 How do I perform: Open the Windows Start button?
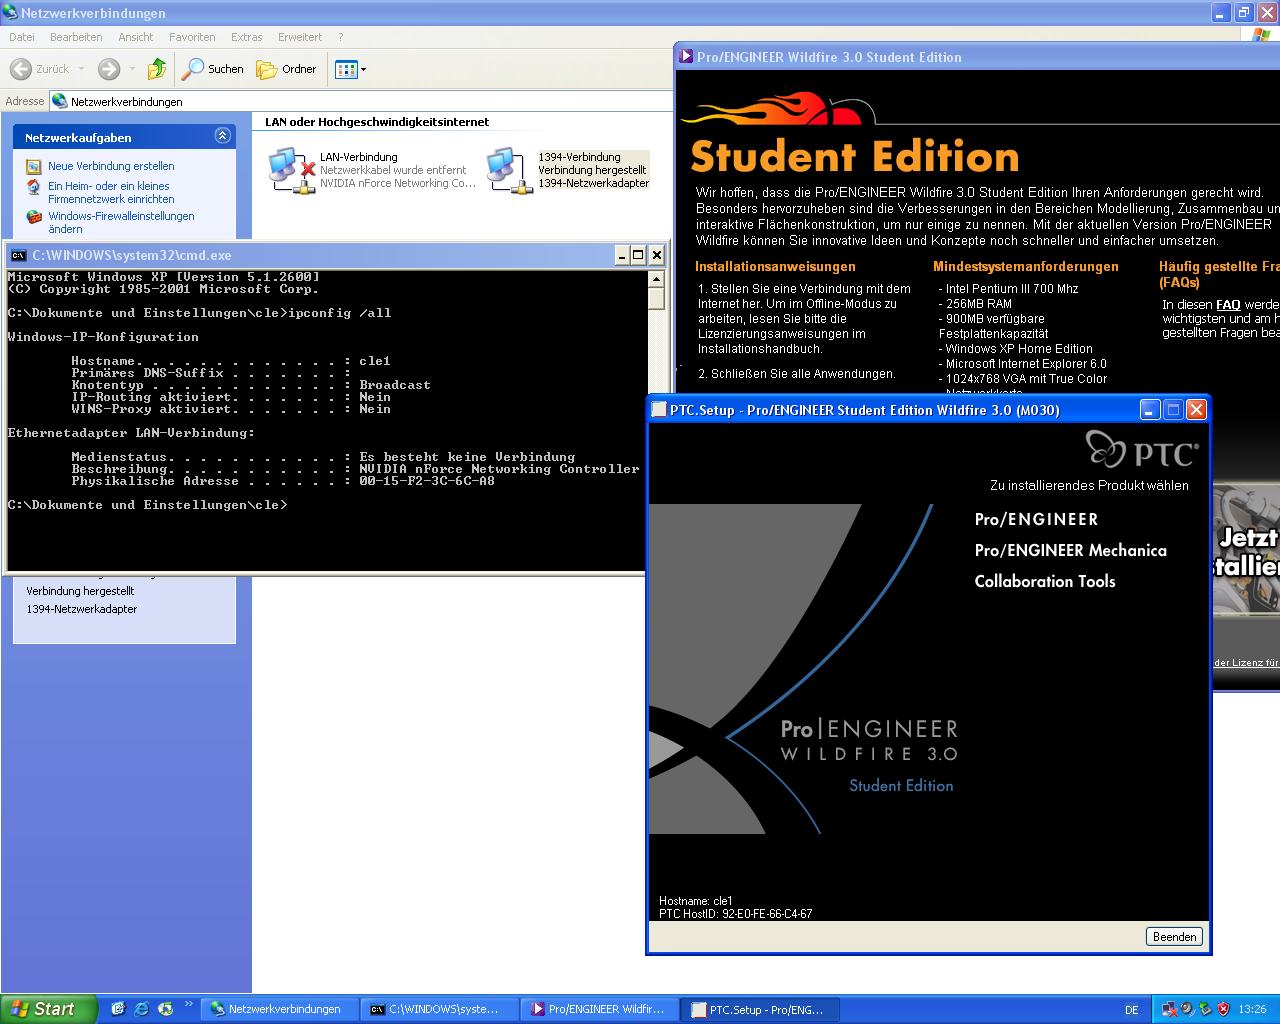[49, 1009]
